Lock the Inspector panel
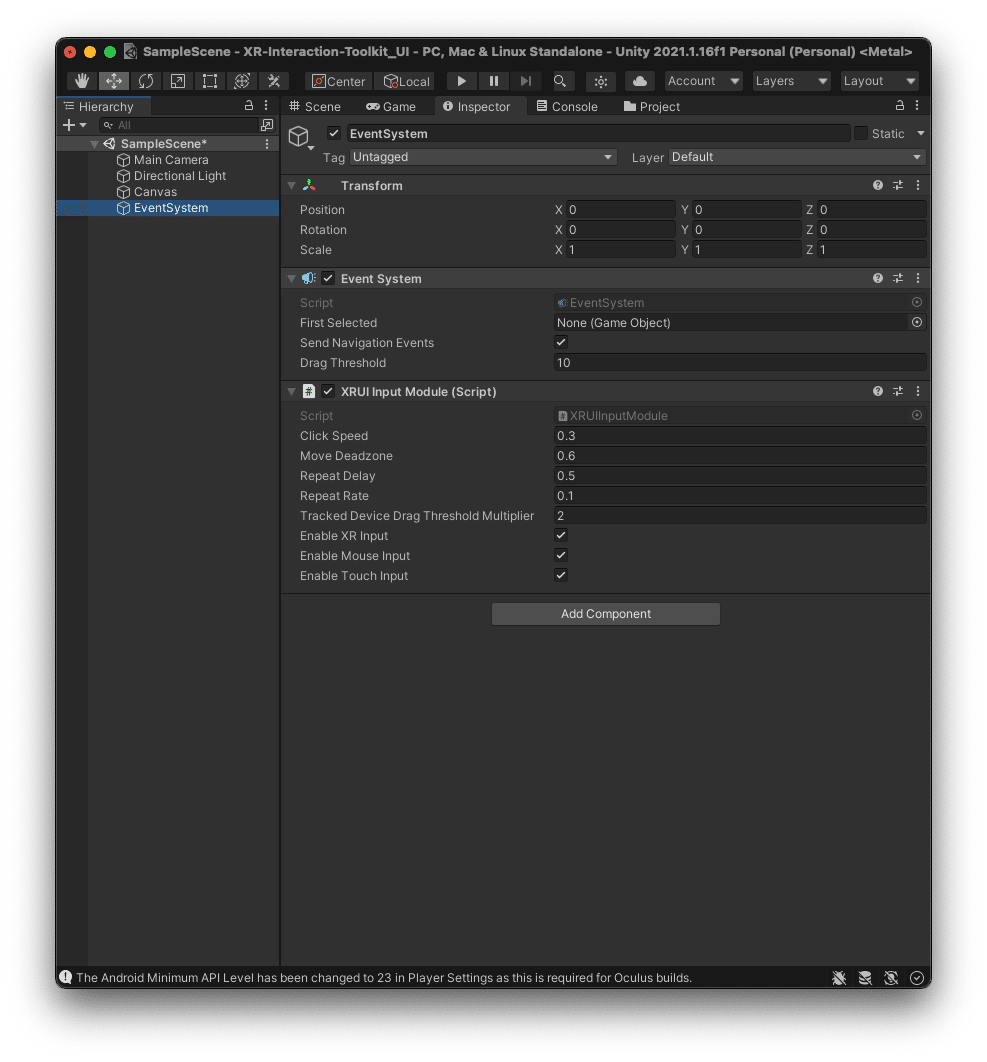The width and height of the screenshot is (987, 1062). [x=900, y=106]
